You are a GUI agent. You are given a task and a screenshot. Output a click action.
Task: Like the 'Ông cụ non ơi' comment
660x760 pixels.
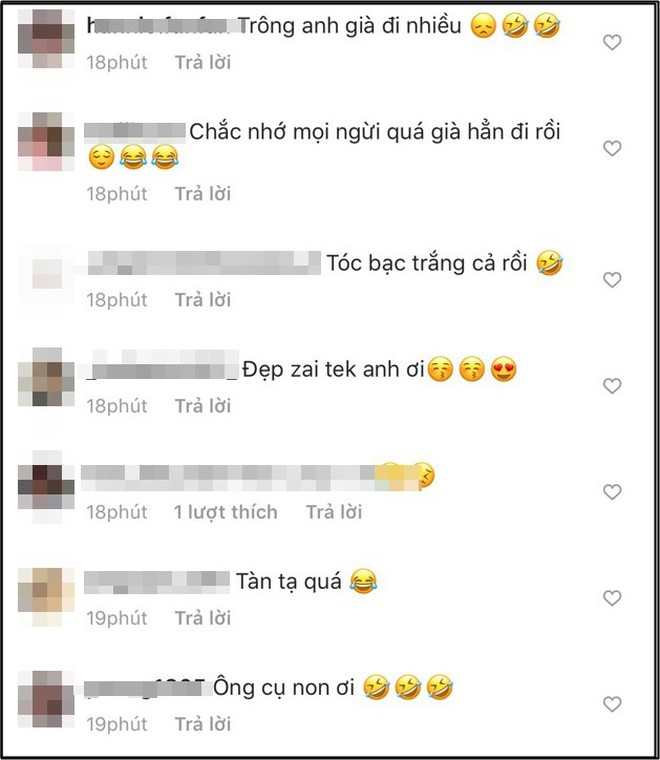pyautogui.click(x=612, y=704)
